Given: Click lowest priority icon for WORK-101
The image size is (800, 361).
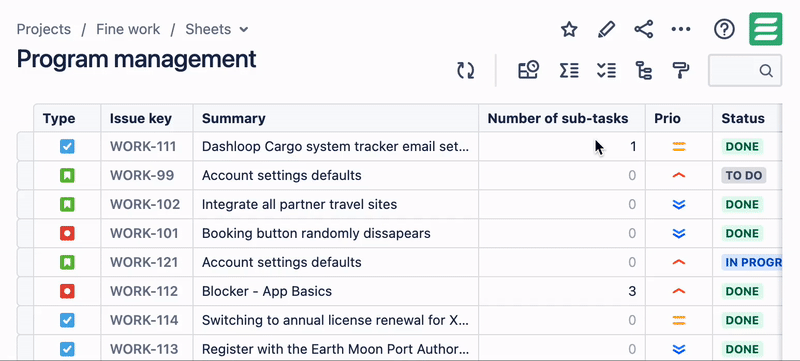Looking at the screenshot, I should (x=679, y=234).
